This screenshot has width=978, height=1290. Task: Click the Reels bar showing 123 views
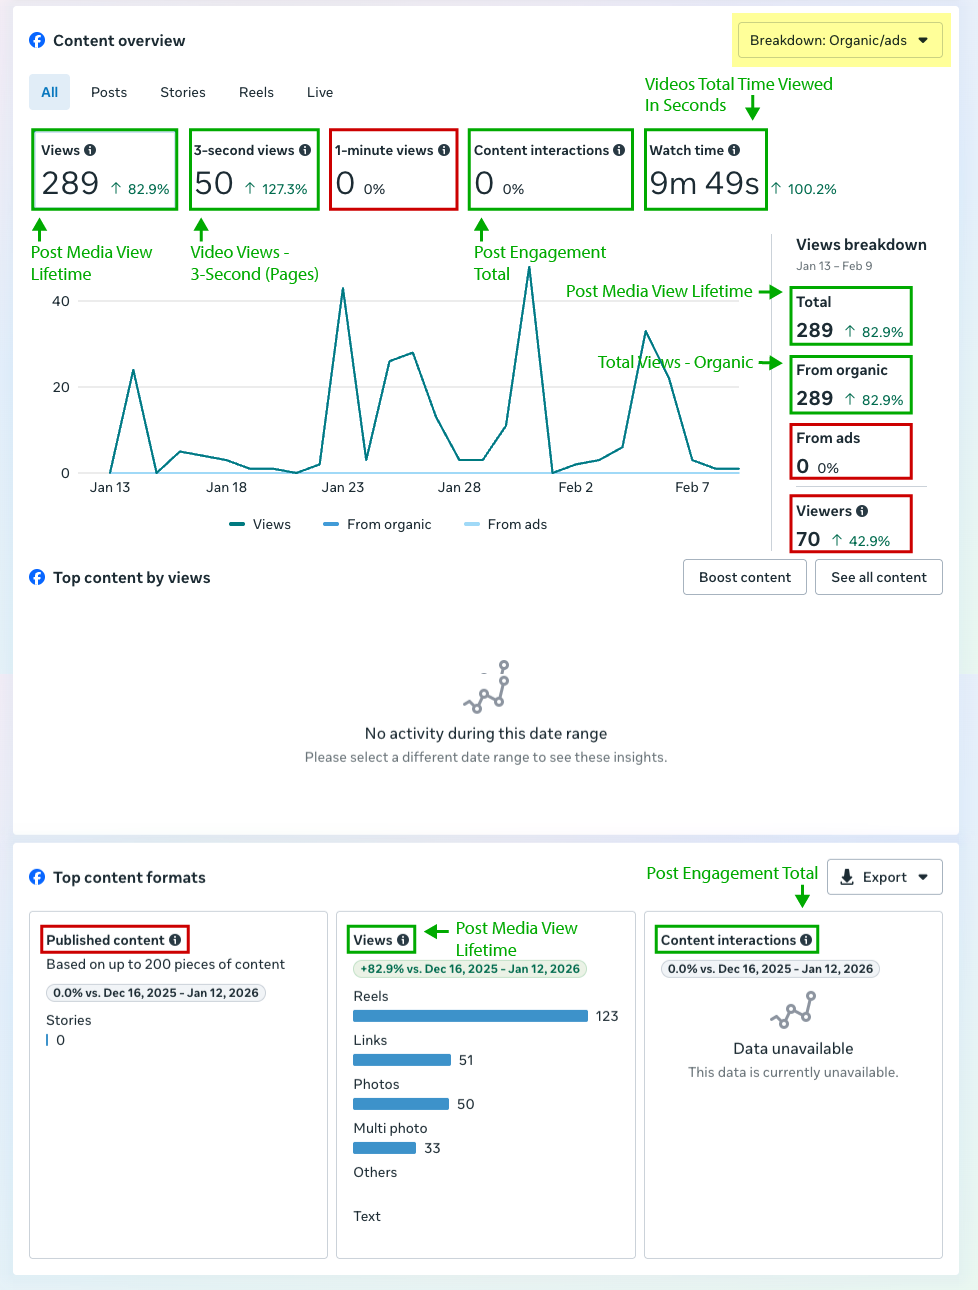click(x=470, y=1016)
